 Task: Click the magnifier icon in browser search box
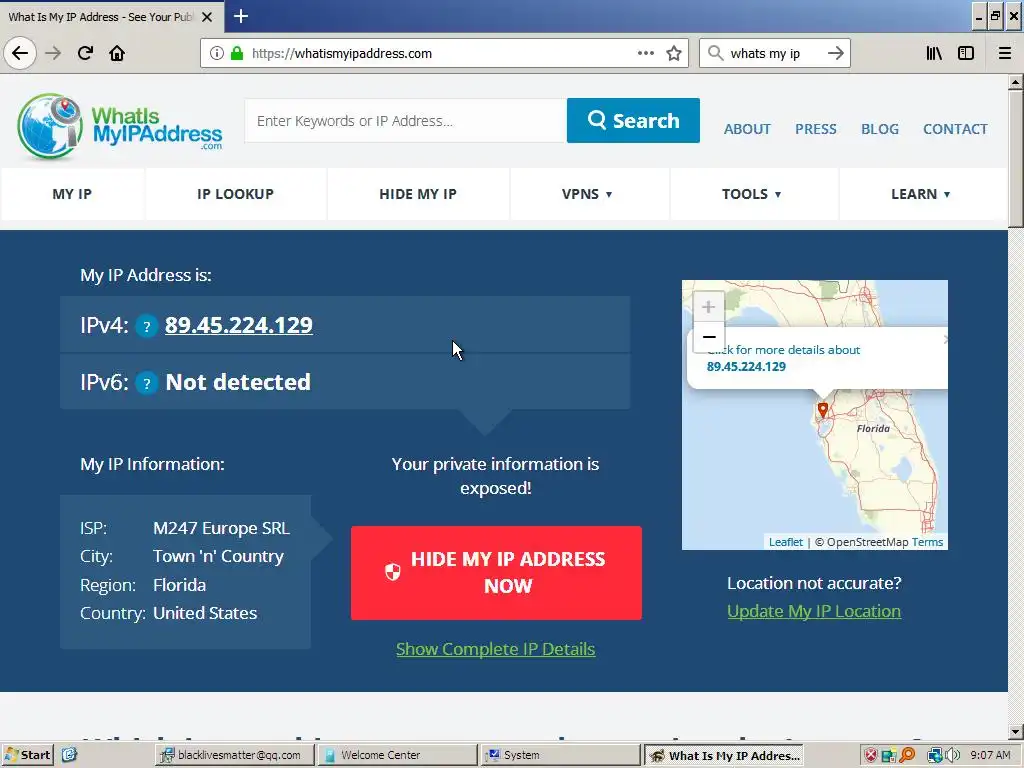tap(716, 53)
